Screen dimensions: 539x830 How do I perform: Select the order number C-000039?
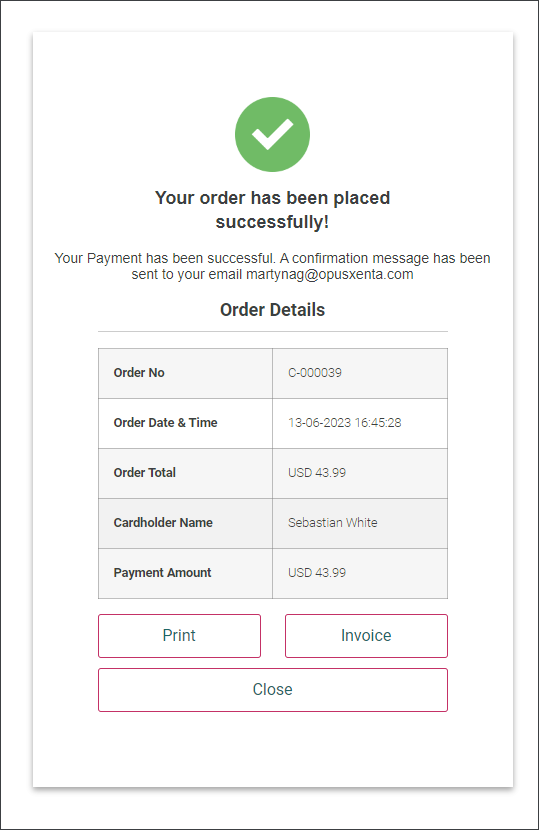tap(315, 373)
